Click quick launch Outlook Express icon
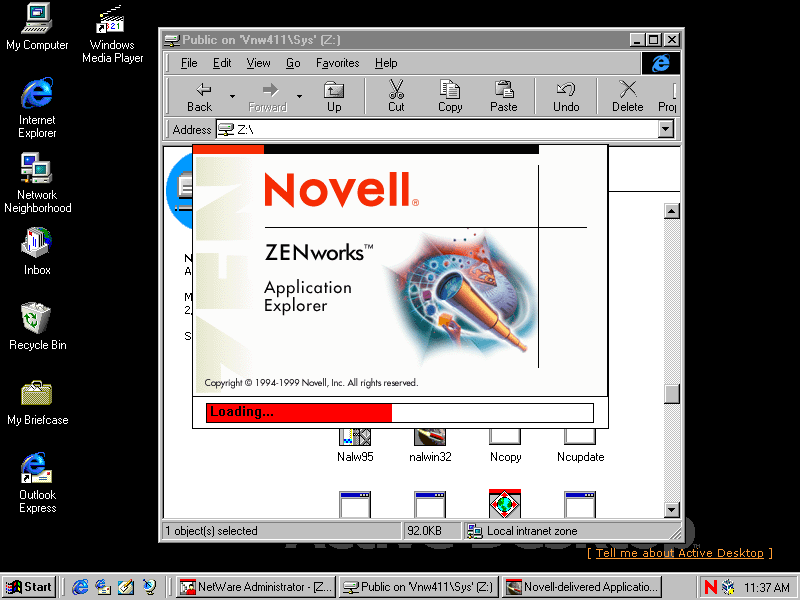 [x=103, y=587]
